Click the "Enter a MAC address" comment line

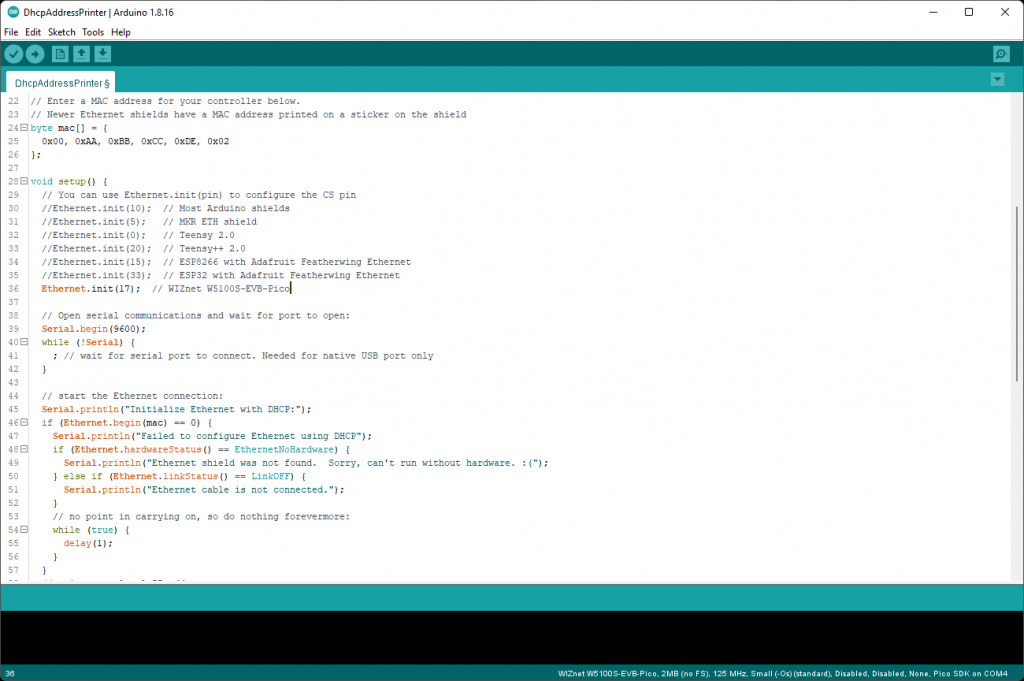pyautogui.click(x=165, y=101)
